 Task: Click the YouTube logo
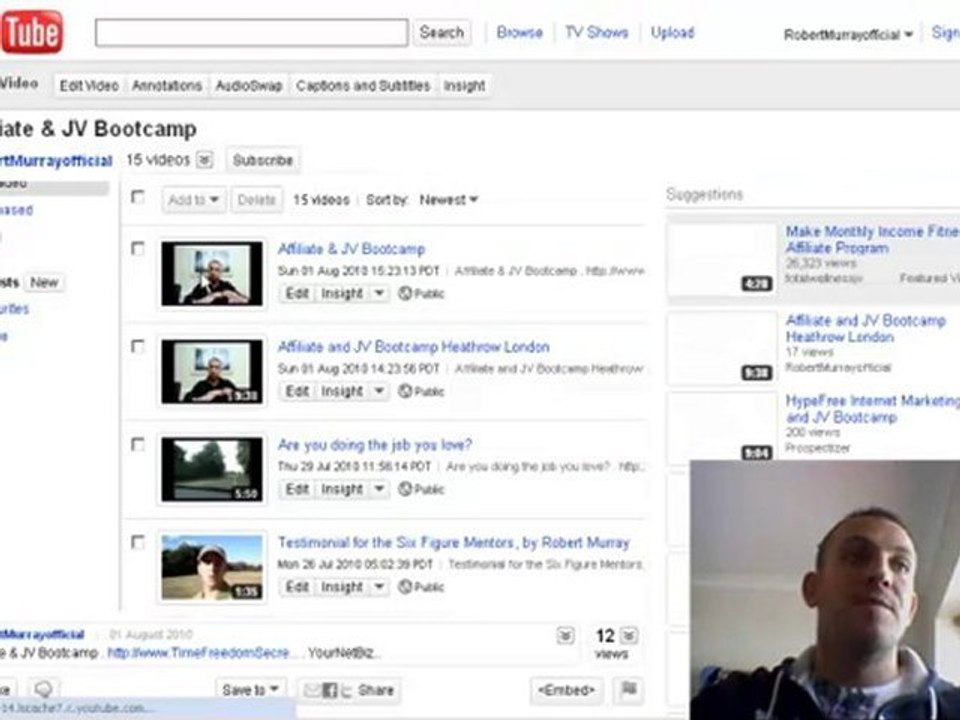pyautogui.click(x=31, y=32)
